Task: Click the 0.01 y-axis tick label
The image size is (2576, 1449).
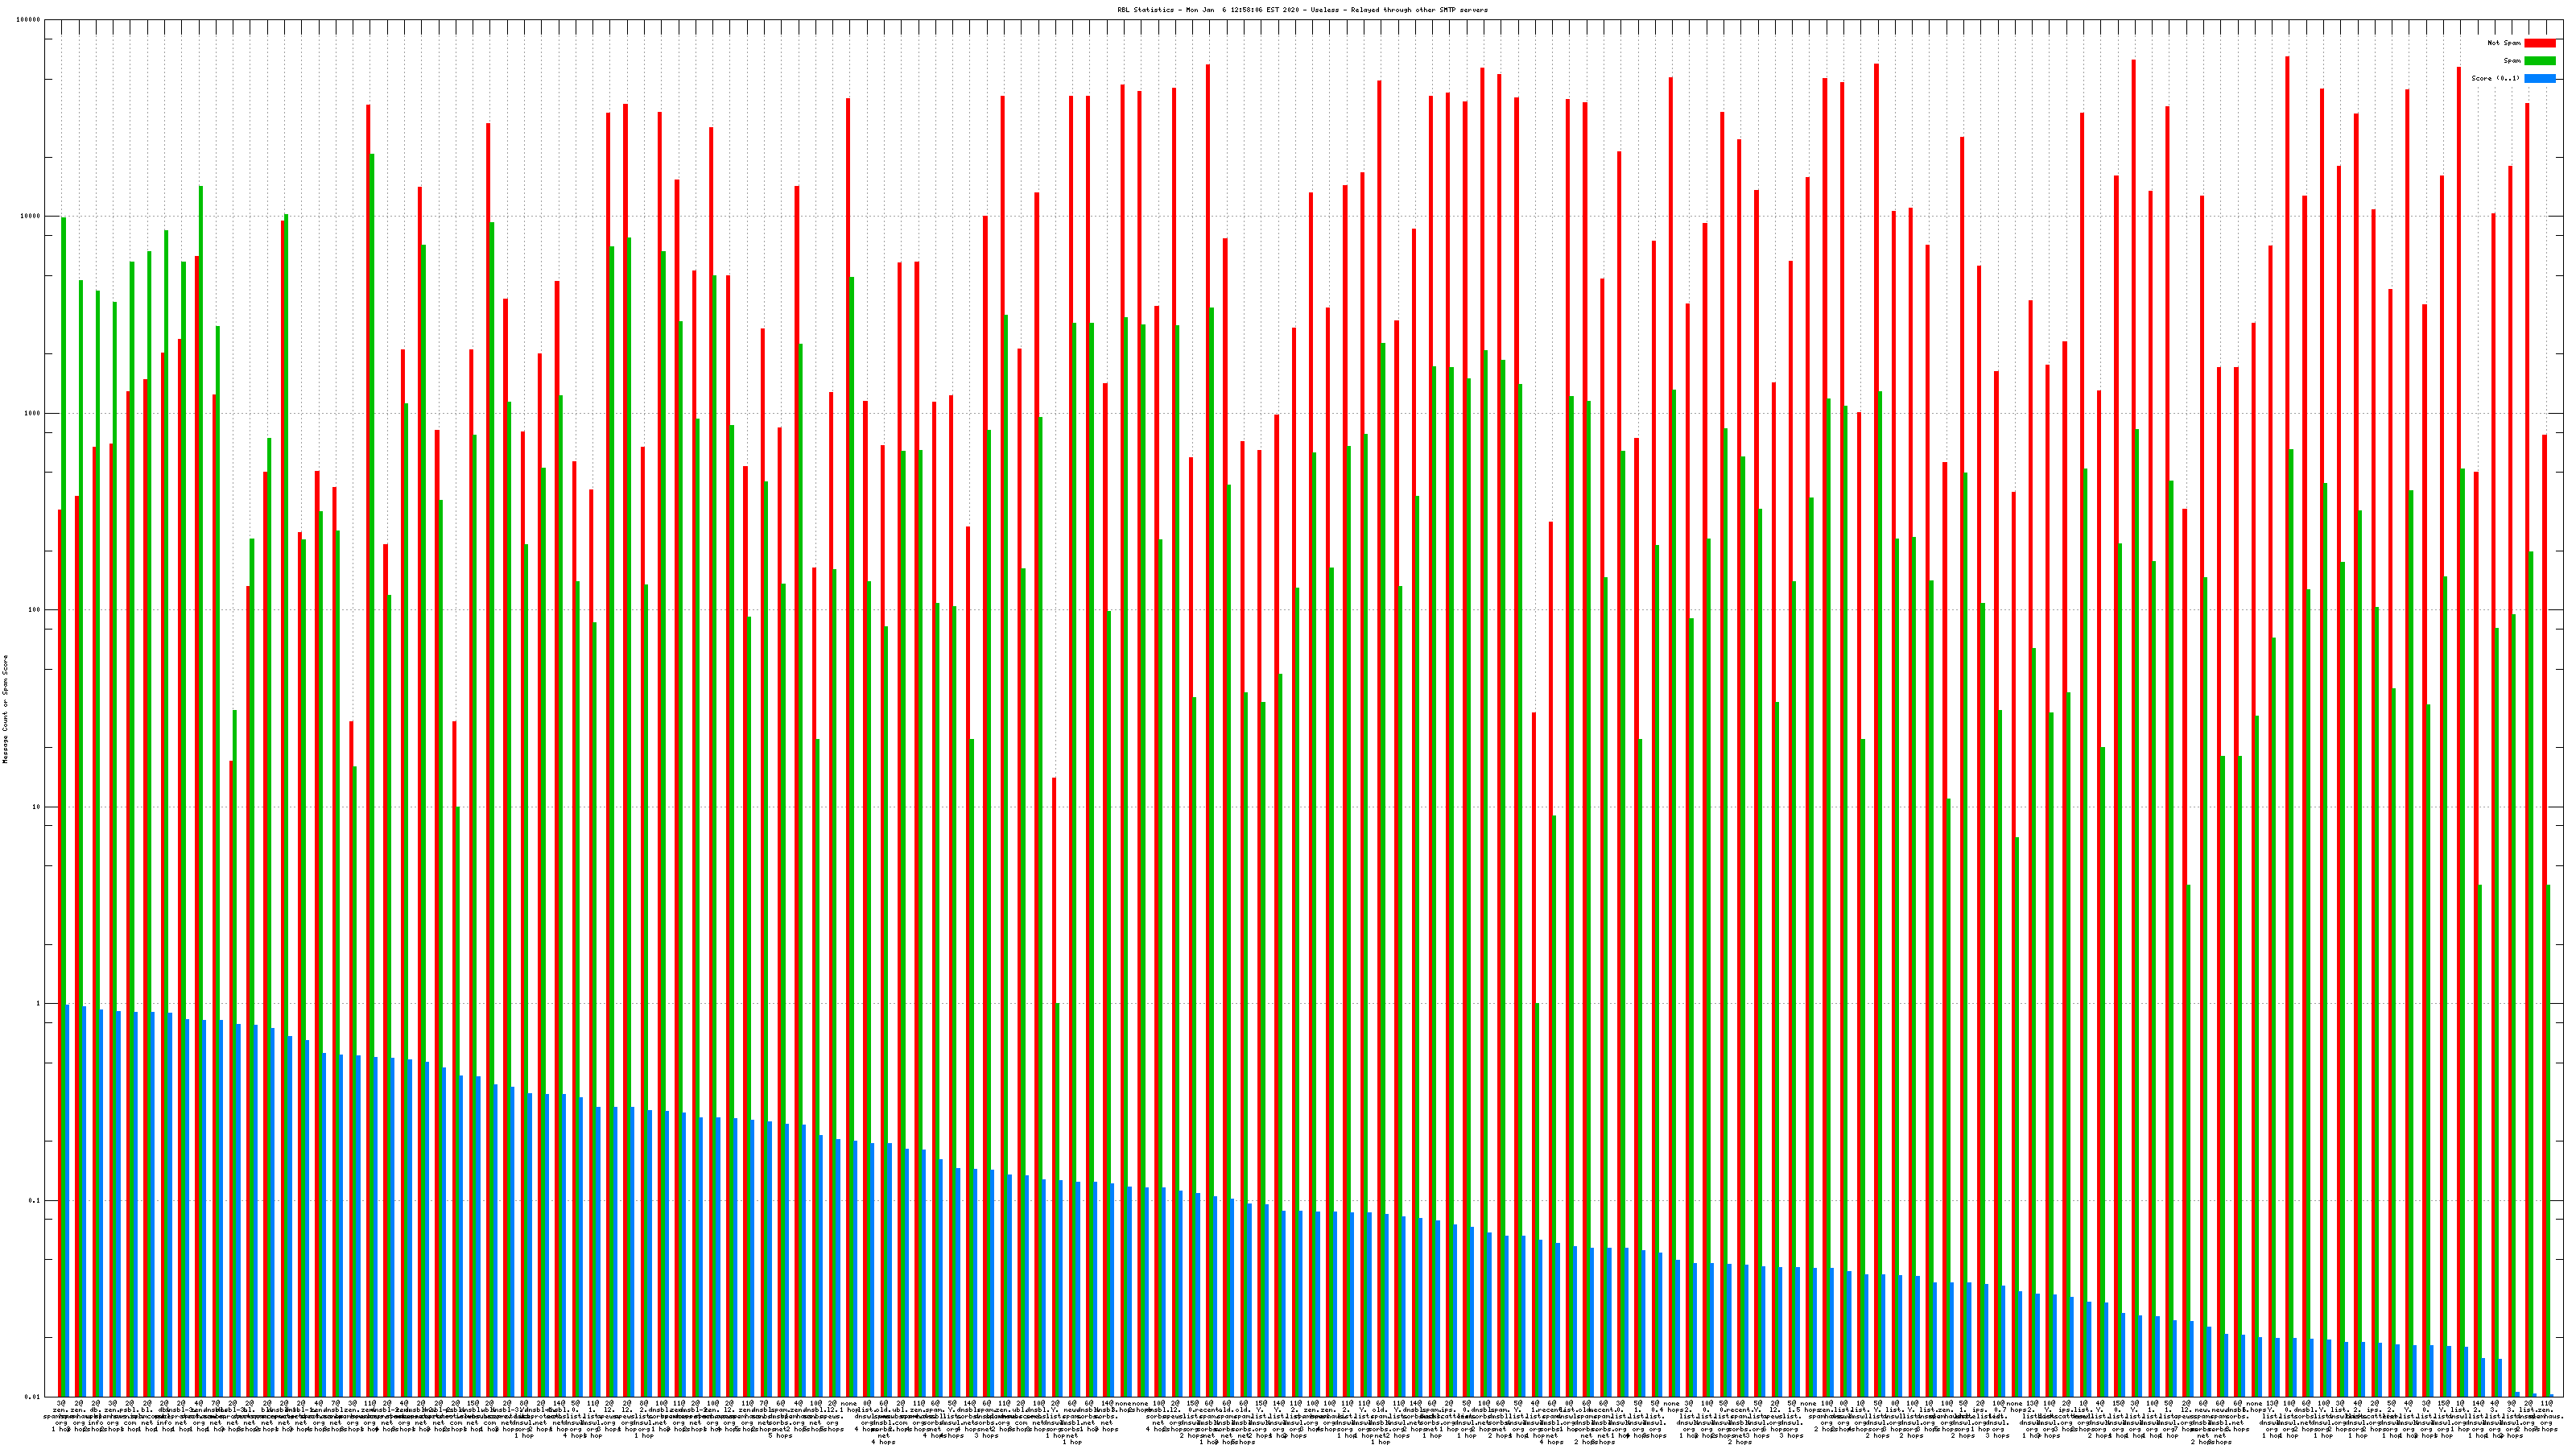Action: [x=33, y=1397]
